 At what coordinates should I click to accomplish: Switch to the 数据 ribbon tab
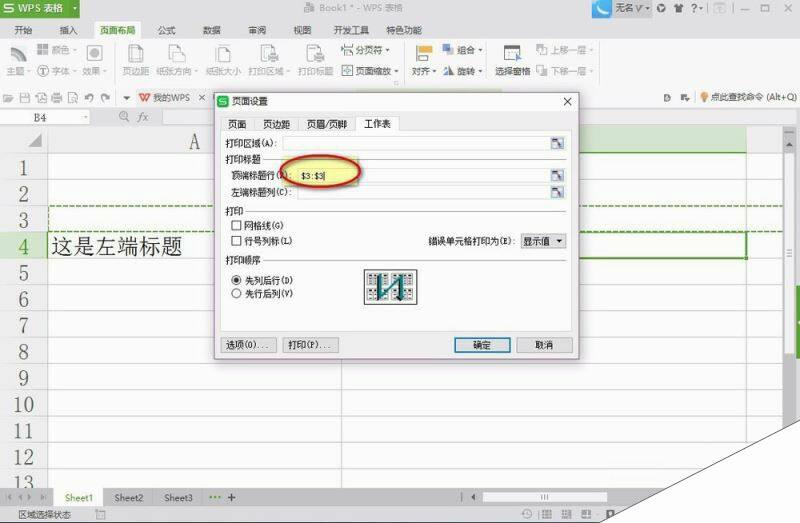pos(212,30)
